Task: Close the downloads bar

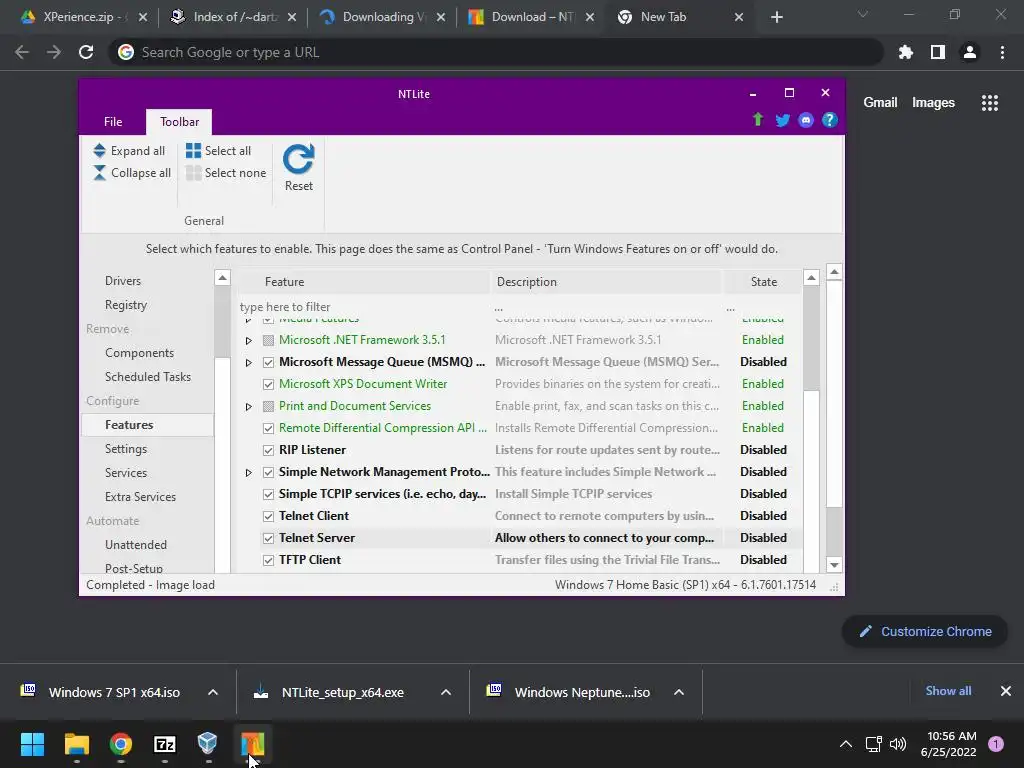Action: point(1006,691)
